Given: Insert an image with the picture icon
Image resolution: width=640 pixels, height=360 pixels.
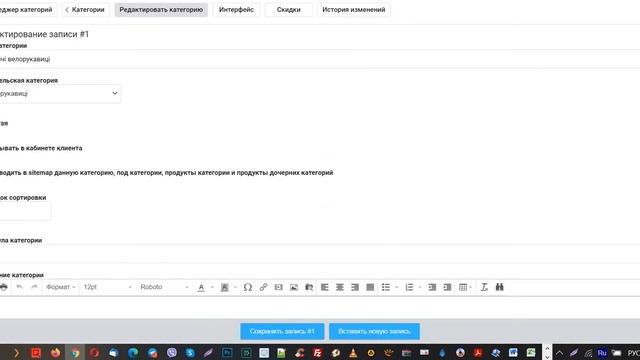Looking at the screenshot, I should click(294, 287).
